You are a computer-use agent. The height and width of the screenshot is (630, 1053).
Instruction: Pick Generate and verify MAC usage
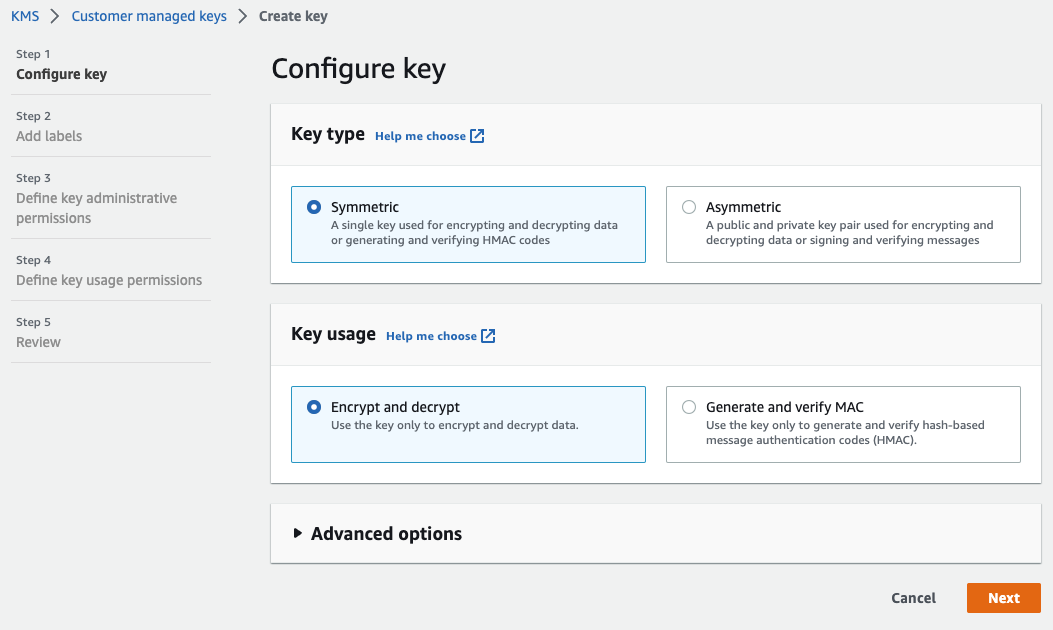click(x=689, y=407)
